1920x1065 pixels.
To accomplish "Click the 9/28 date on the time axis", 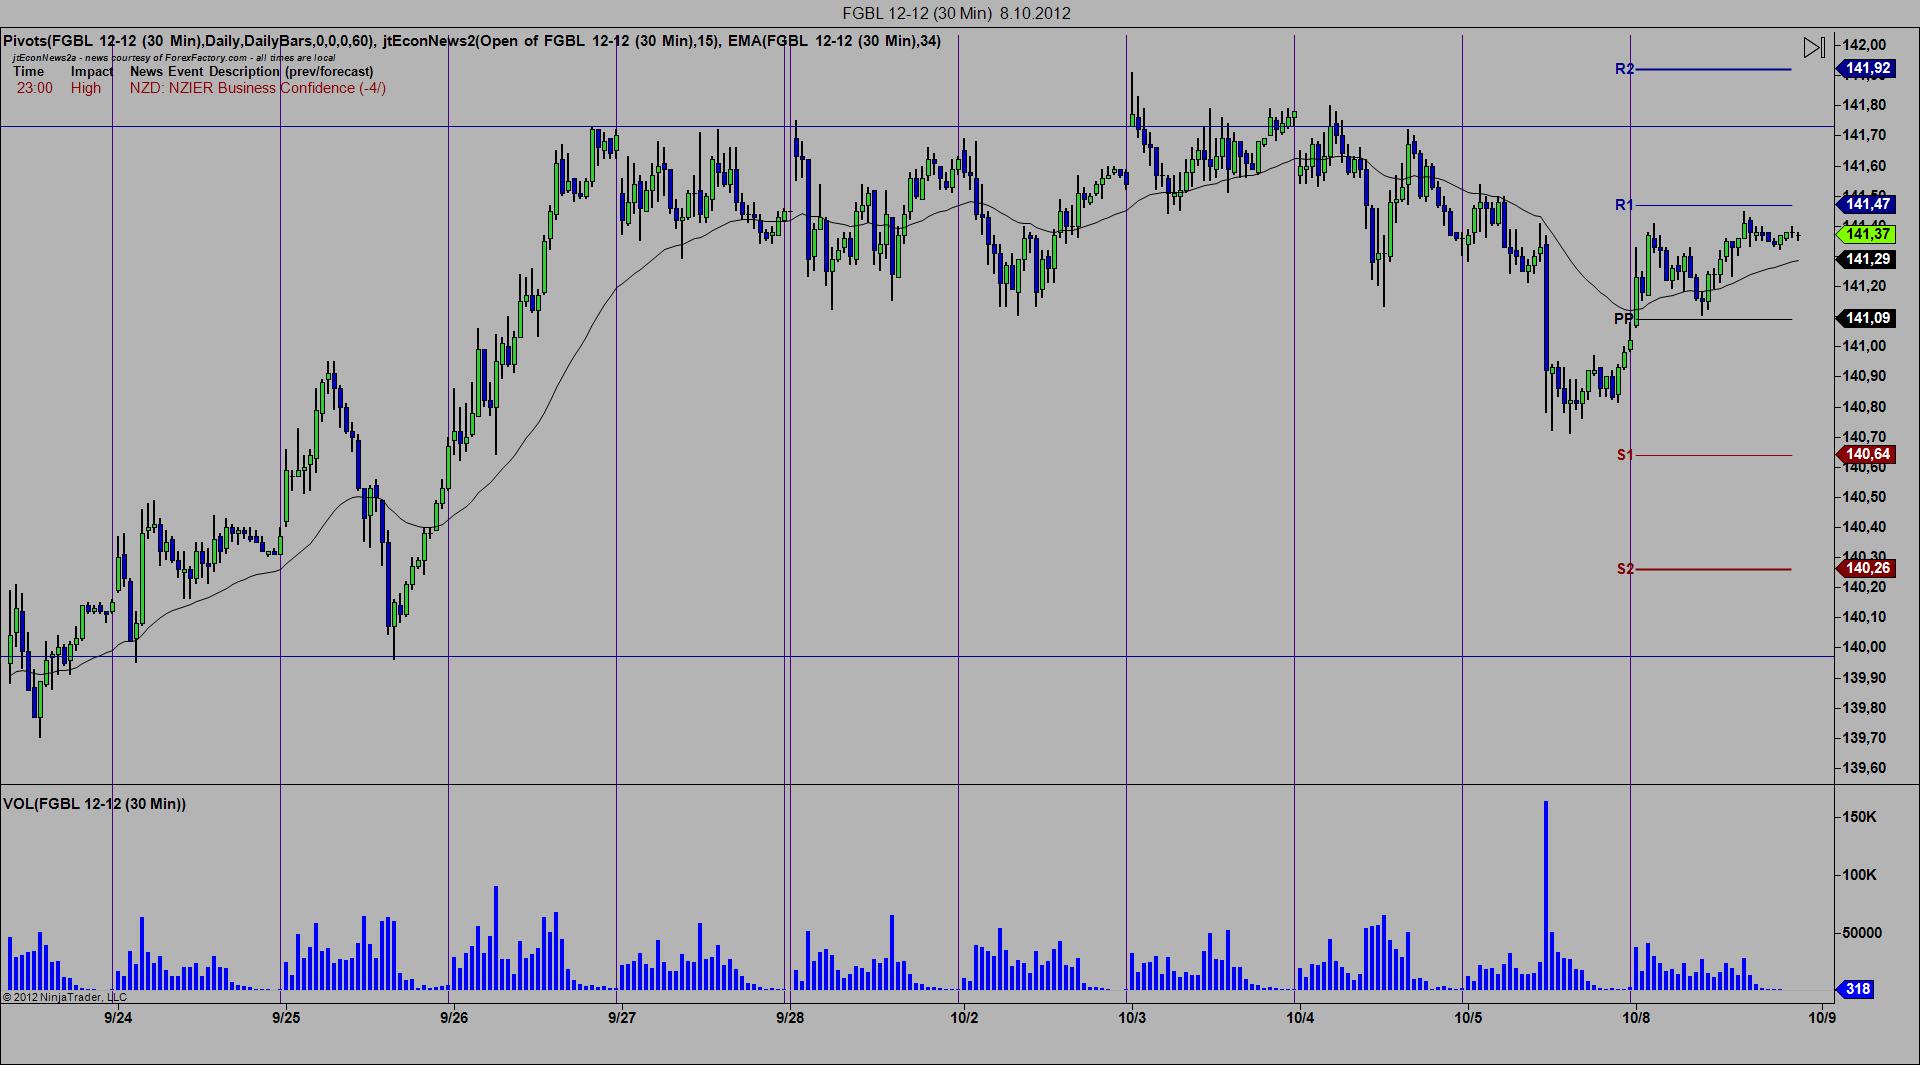I will [x=790, y=1018].
